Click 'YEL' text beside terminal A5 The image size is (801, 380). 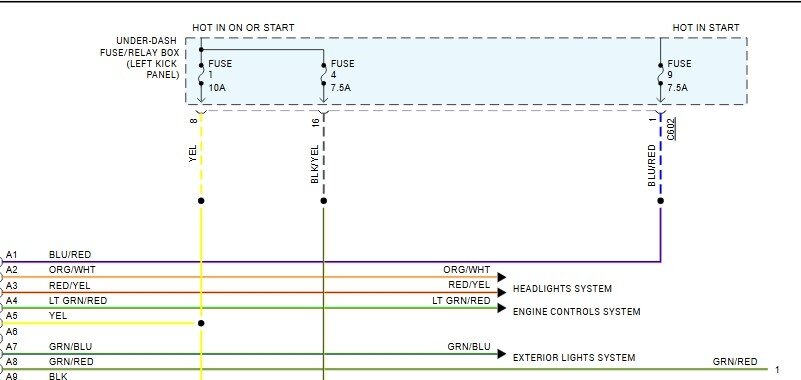pos(58,316)
